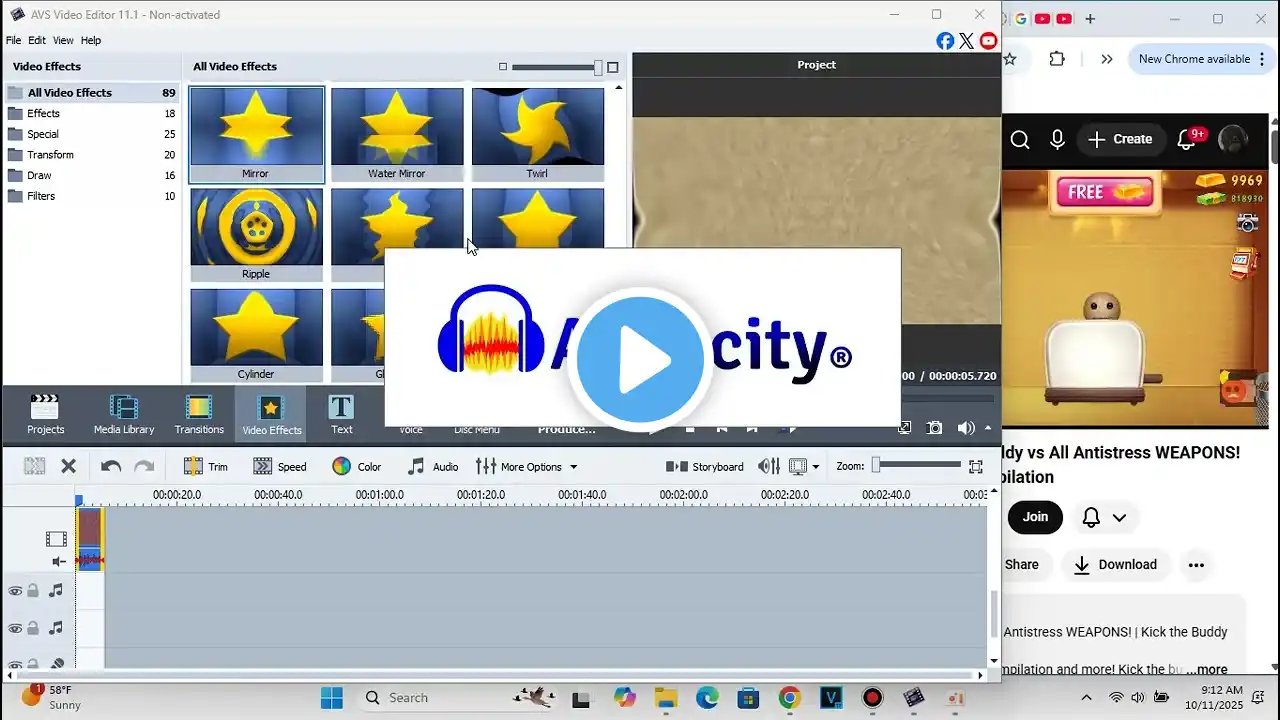Click the Download button on YouTube
Viewport: 1280px width, 720px height.
(x=1115, y=565)
